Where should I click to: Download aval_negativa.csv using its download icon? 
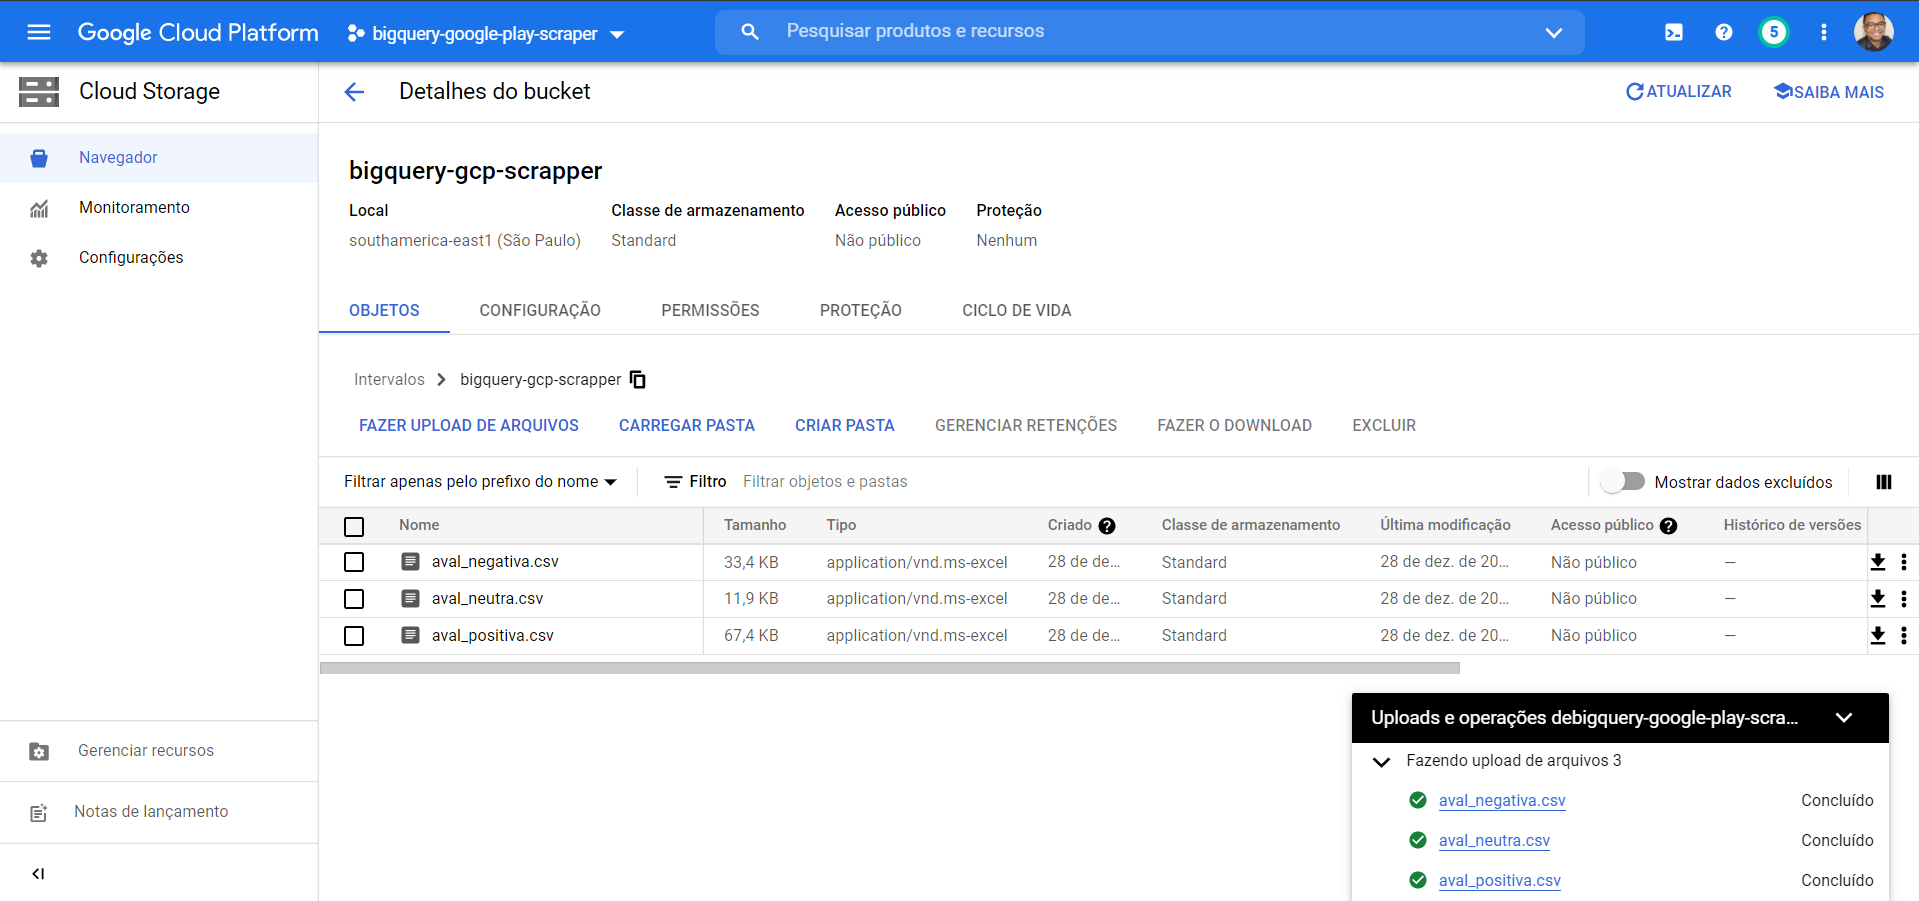point(1878,562)
